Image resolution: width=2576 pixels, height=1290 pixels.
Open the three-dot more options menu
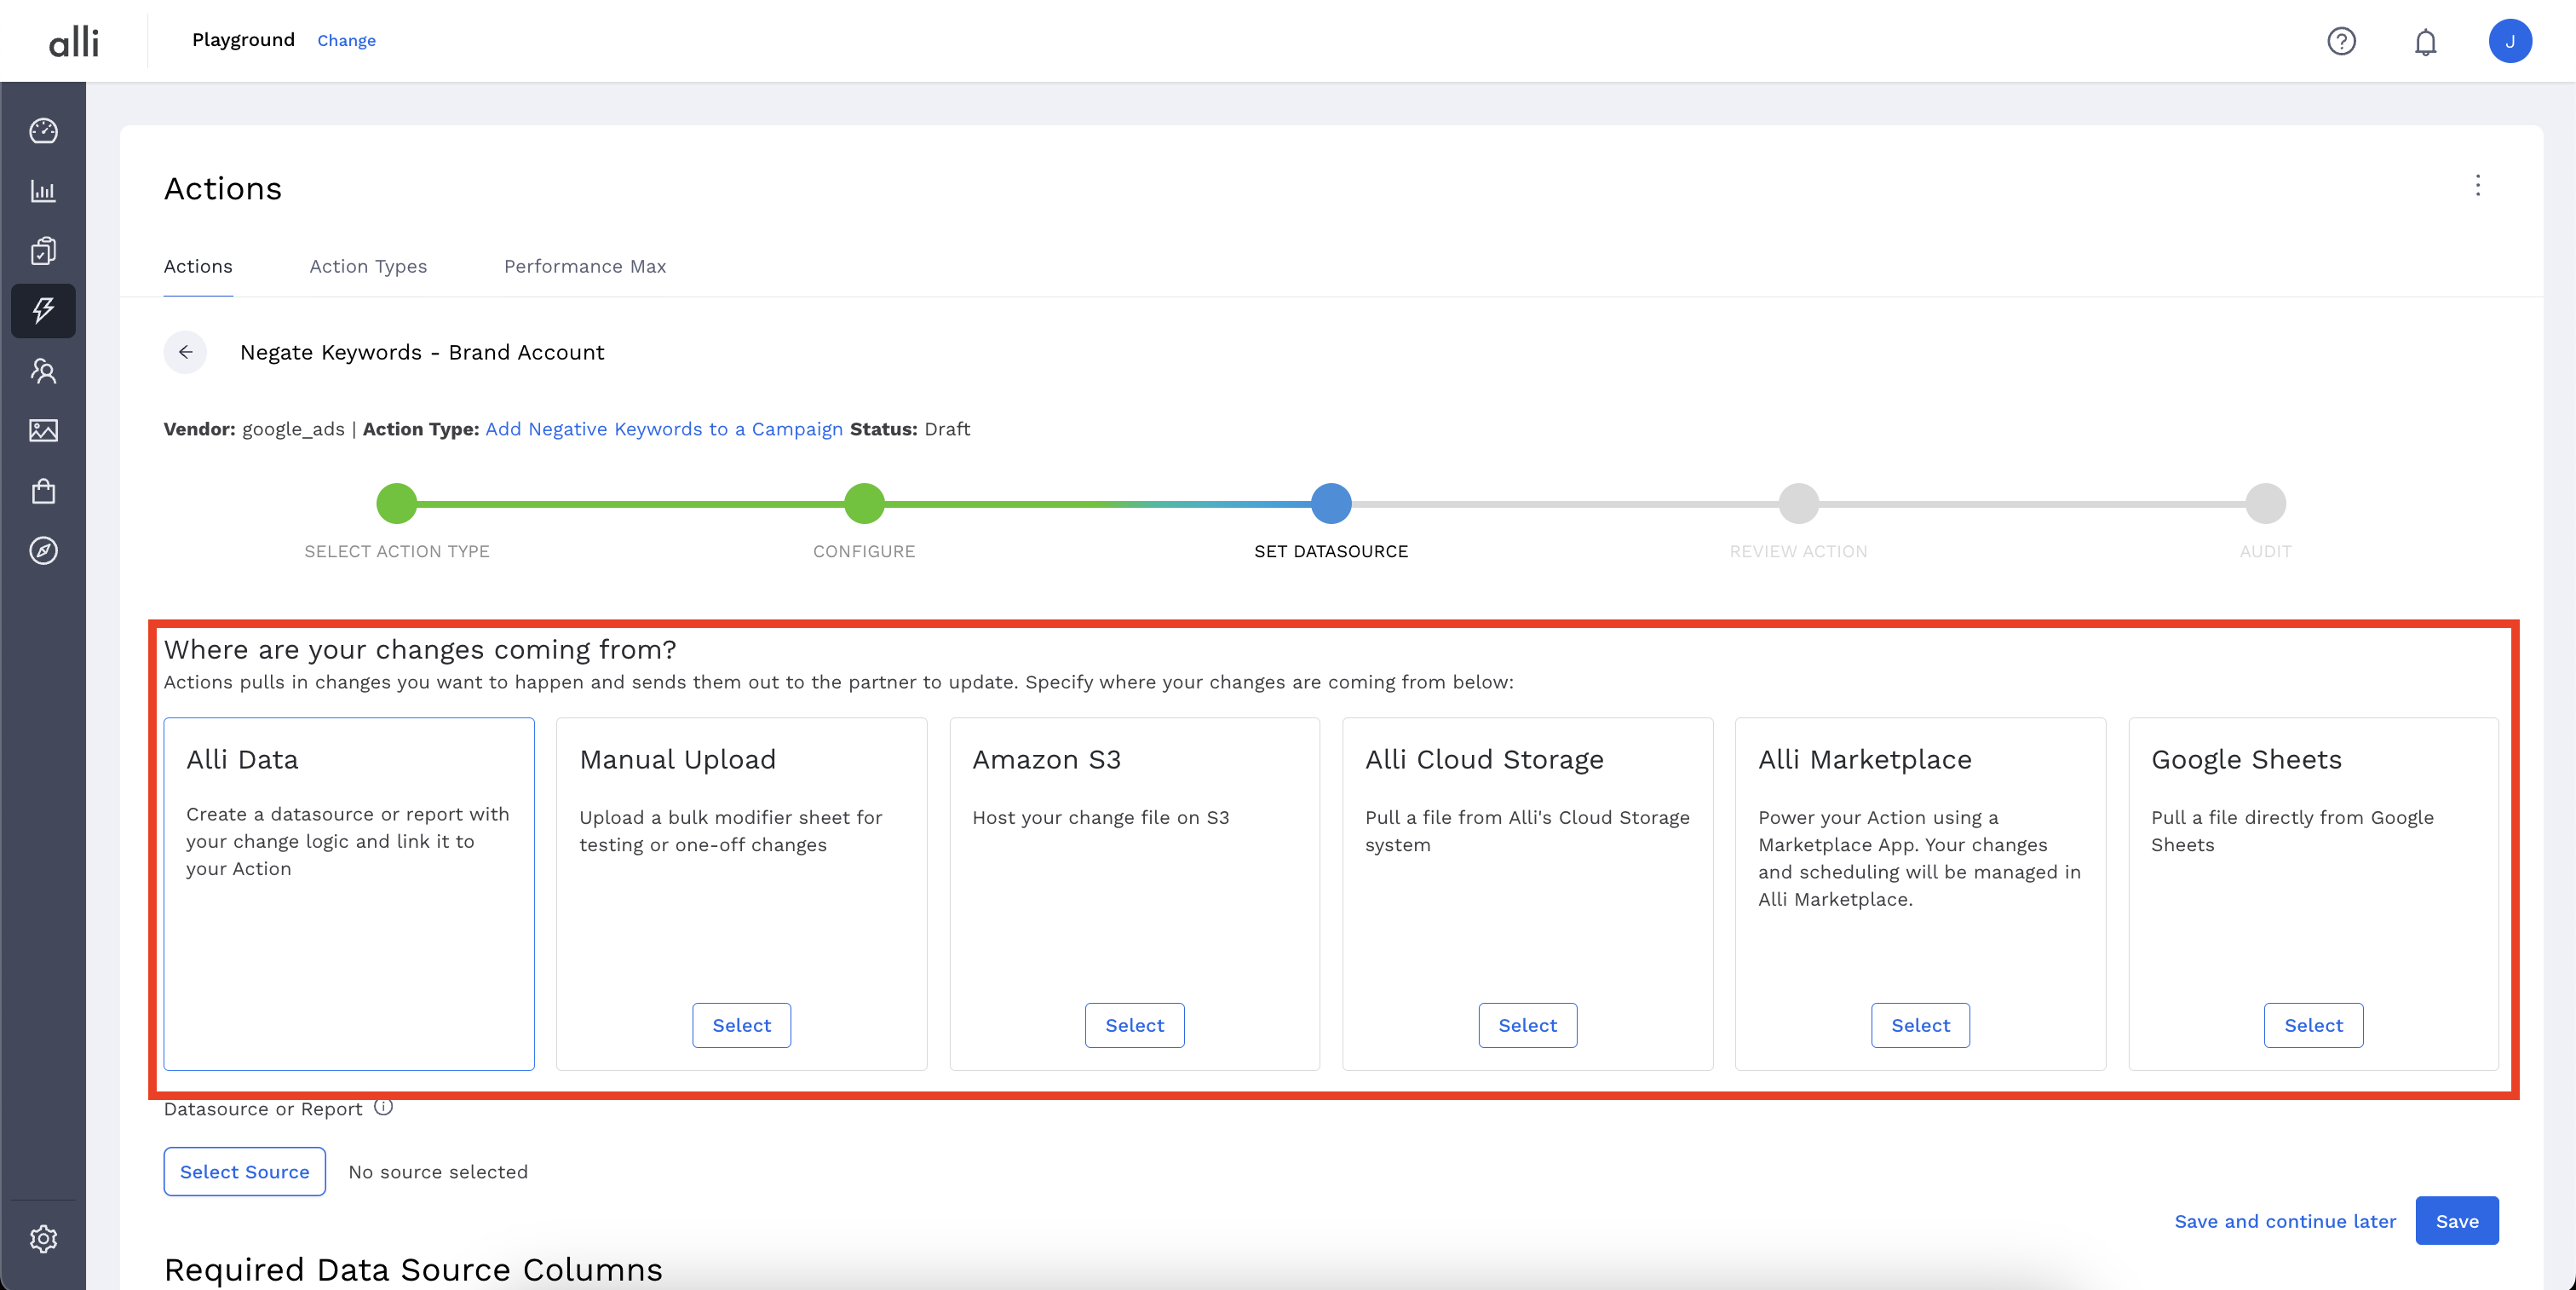click(2477, 185)
